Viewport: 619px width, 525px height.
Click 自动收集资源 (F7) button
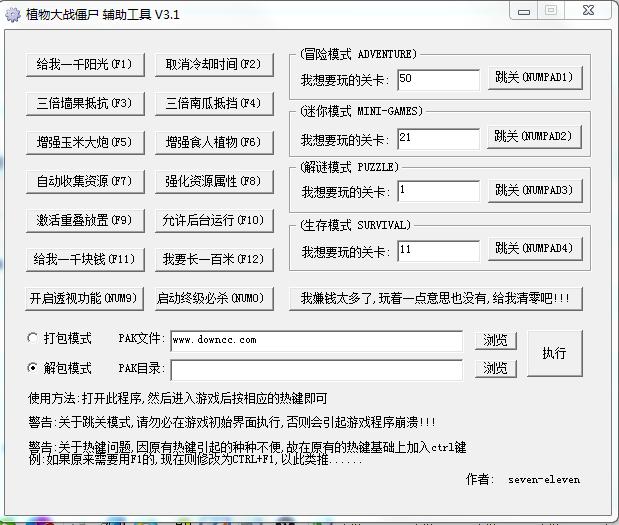[84, 181]
